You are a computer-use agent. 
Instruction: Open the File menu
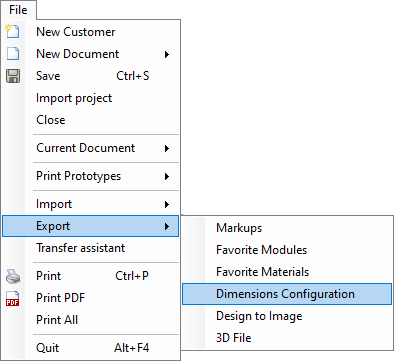[18, 10]
